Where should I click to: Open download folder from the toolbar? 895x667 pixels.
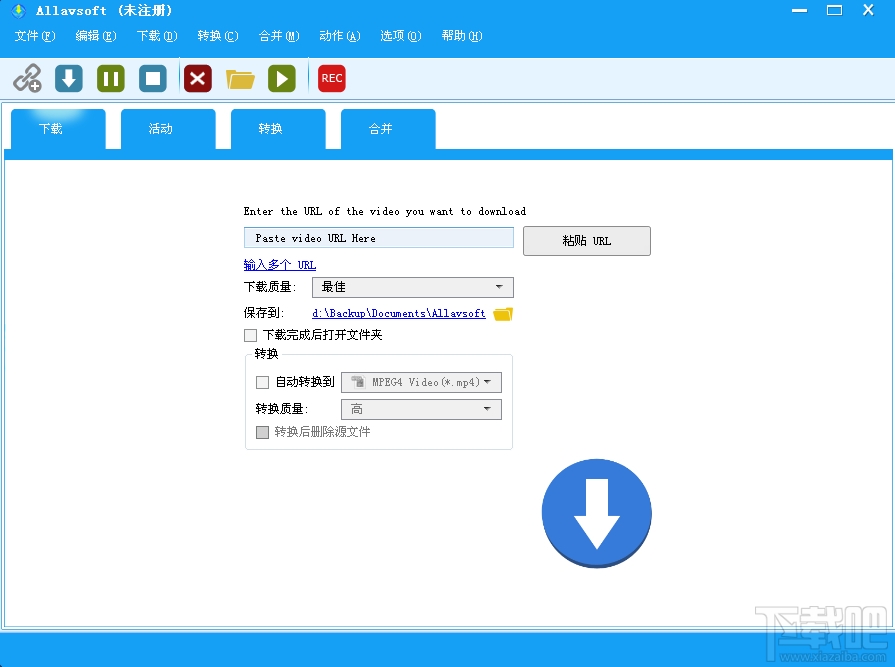pos(239,77)
